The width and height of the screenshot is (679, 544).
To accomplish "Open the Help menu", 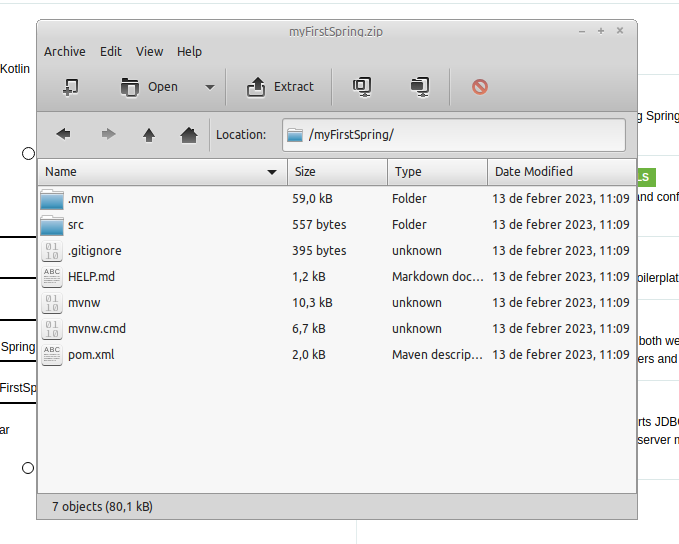I will pos(189,52).
